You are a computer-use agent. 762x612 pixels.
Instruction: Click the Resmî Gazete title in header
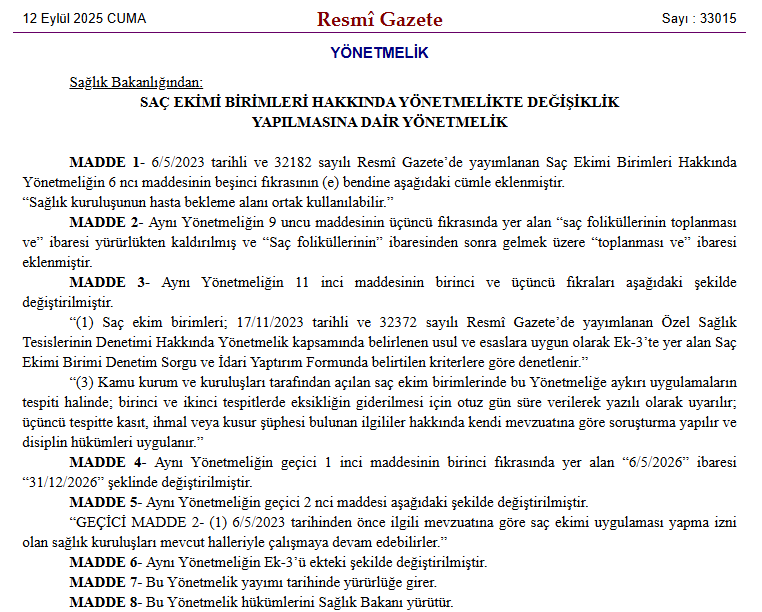click(x=379, y=19)
